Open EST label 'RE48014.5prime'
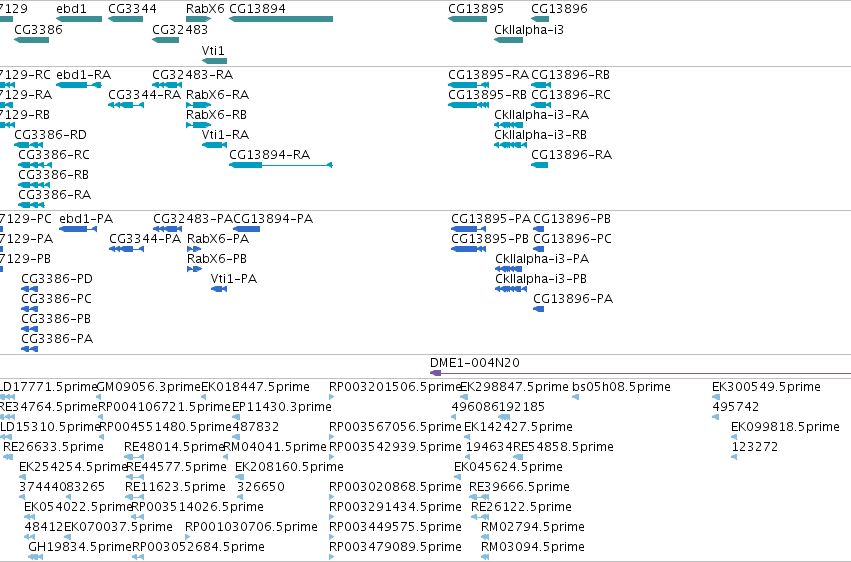 pos(174,447)
